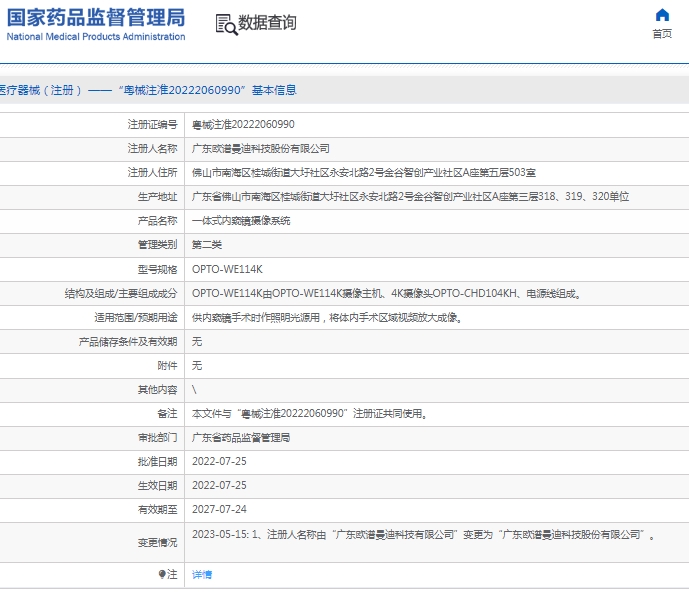Viewport: 689px width, 592px height.
Task: Click the info bullet icon beside 注
Action: [162, 574]
